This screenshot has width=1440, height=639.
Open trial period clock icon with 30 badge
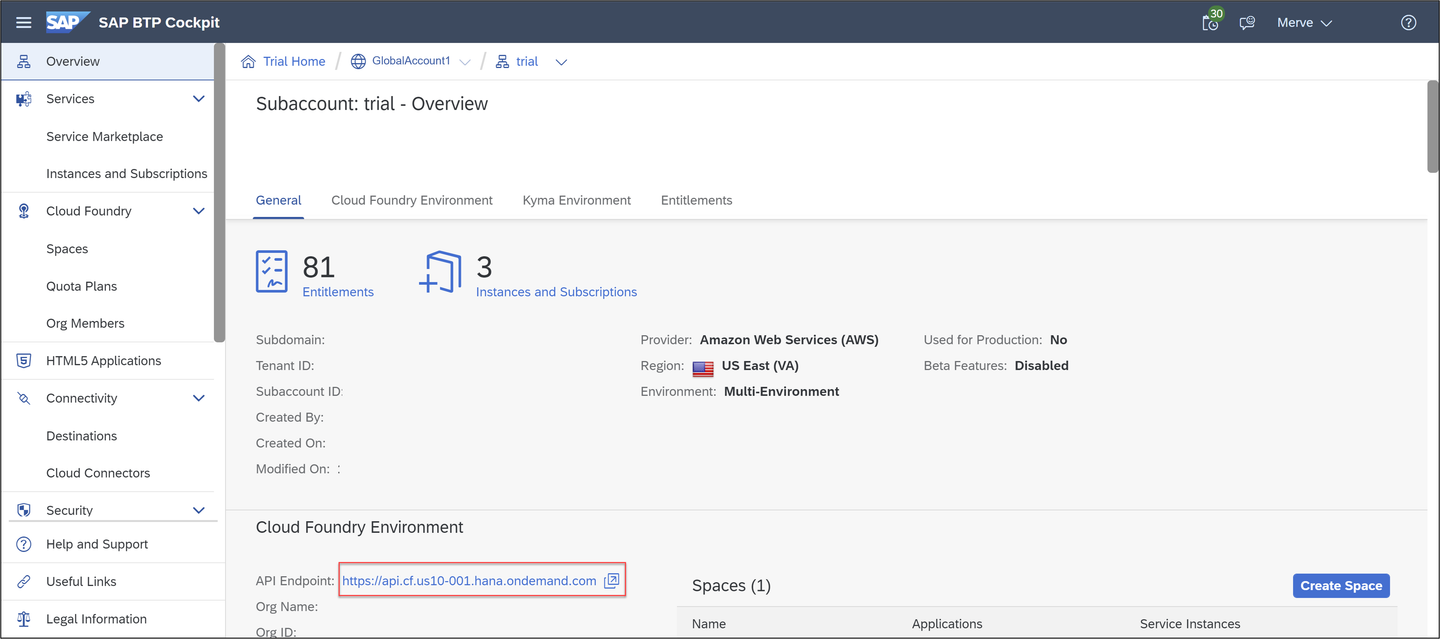(x=1212, y=21)
